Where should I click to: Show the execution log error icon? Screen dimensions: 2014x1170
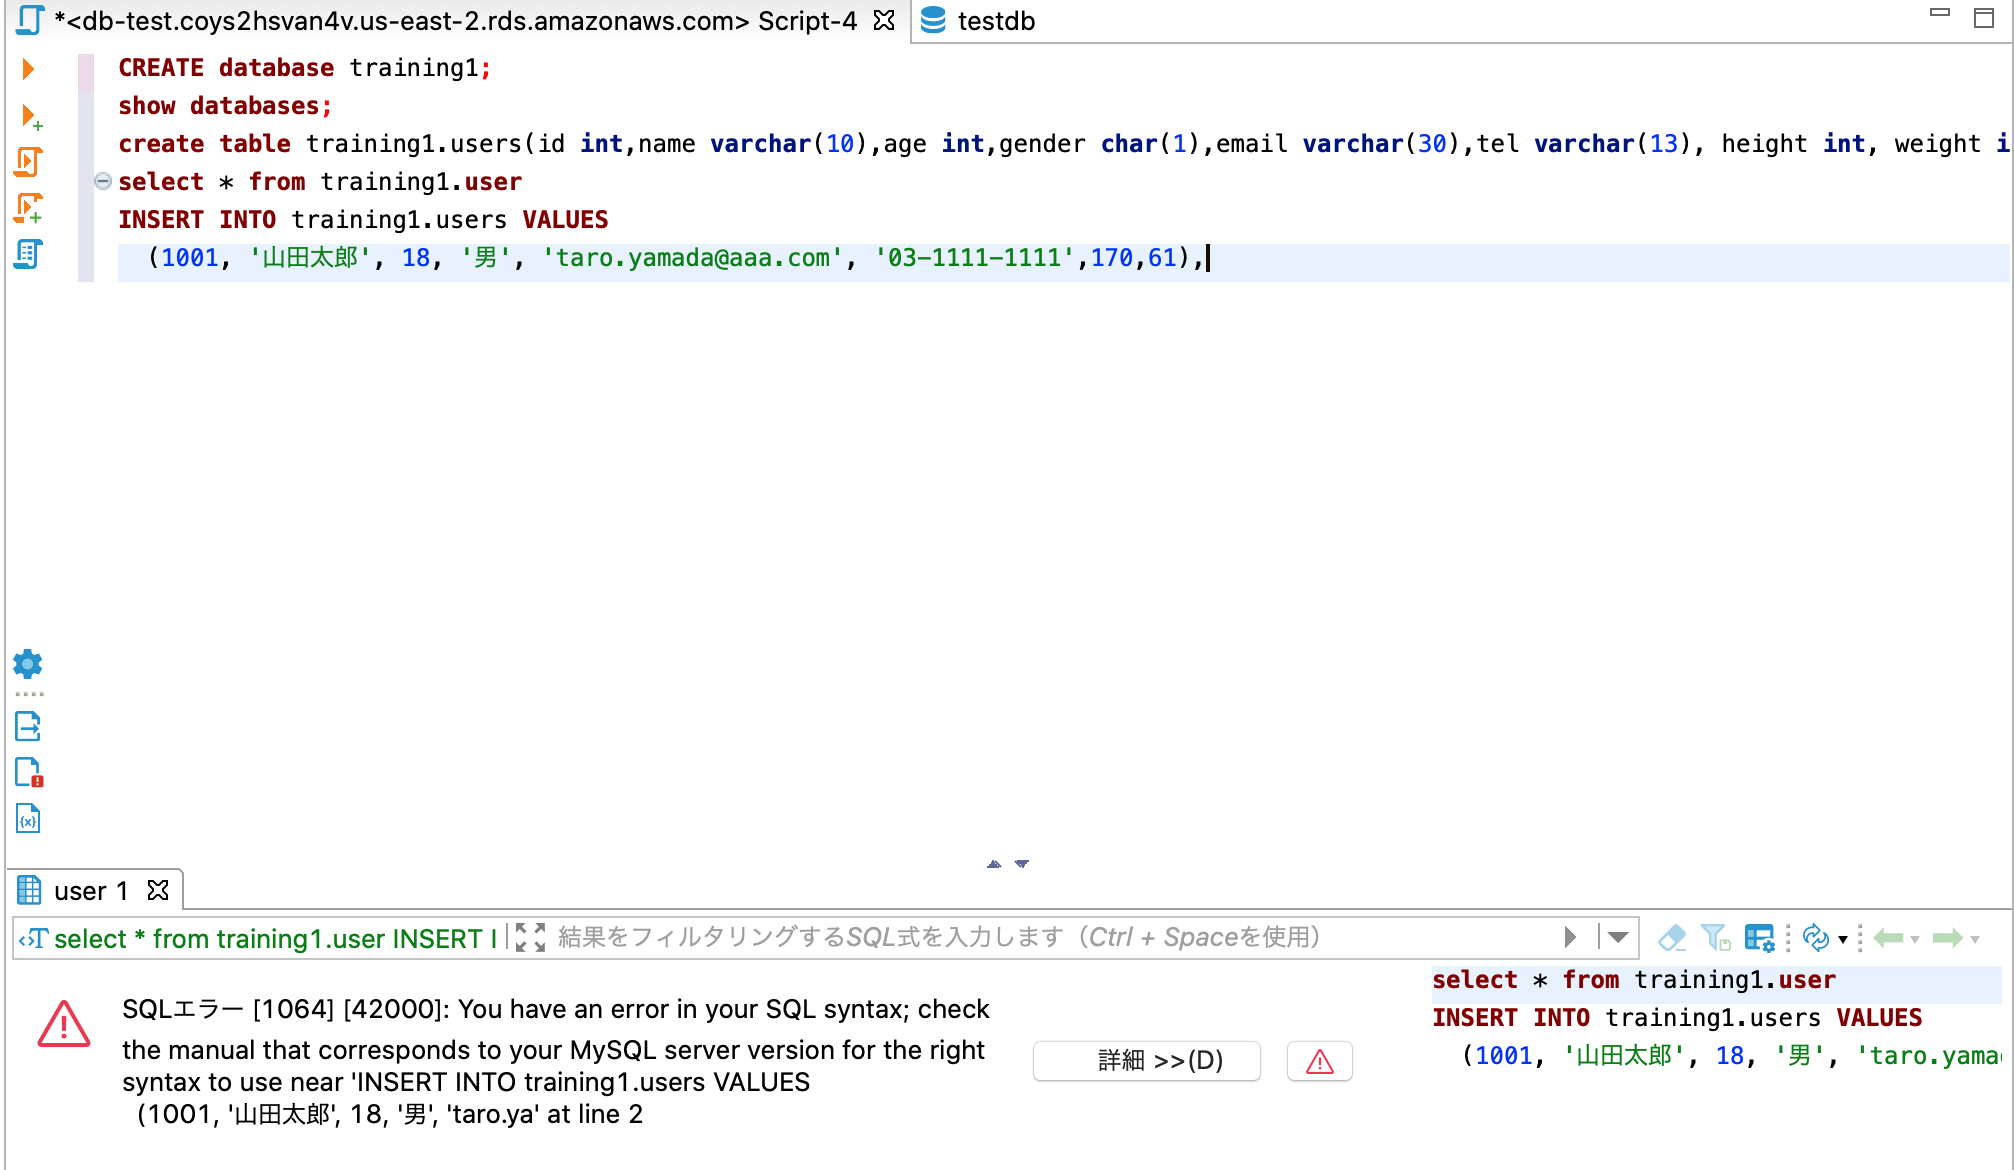click(28, 773)
